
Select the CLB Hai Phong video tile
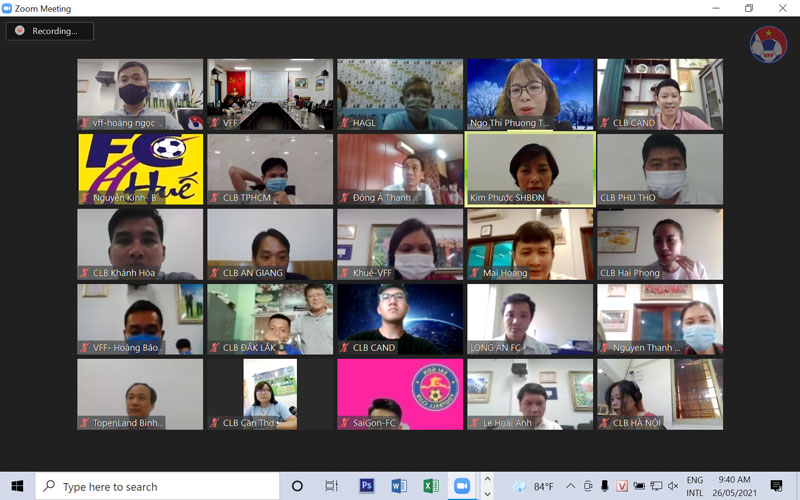click(x=660, y=244)
